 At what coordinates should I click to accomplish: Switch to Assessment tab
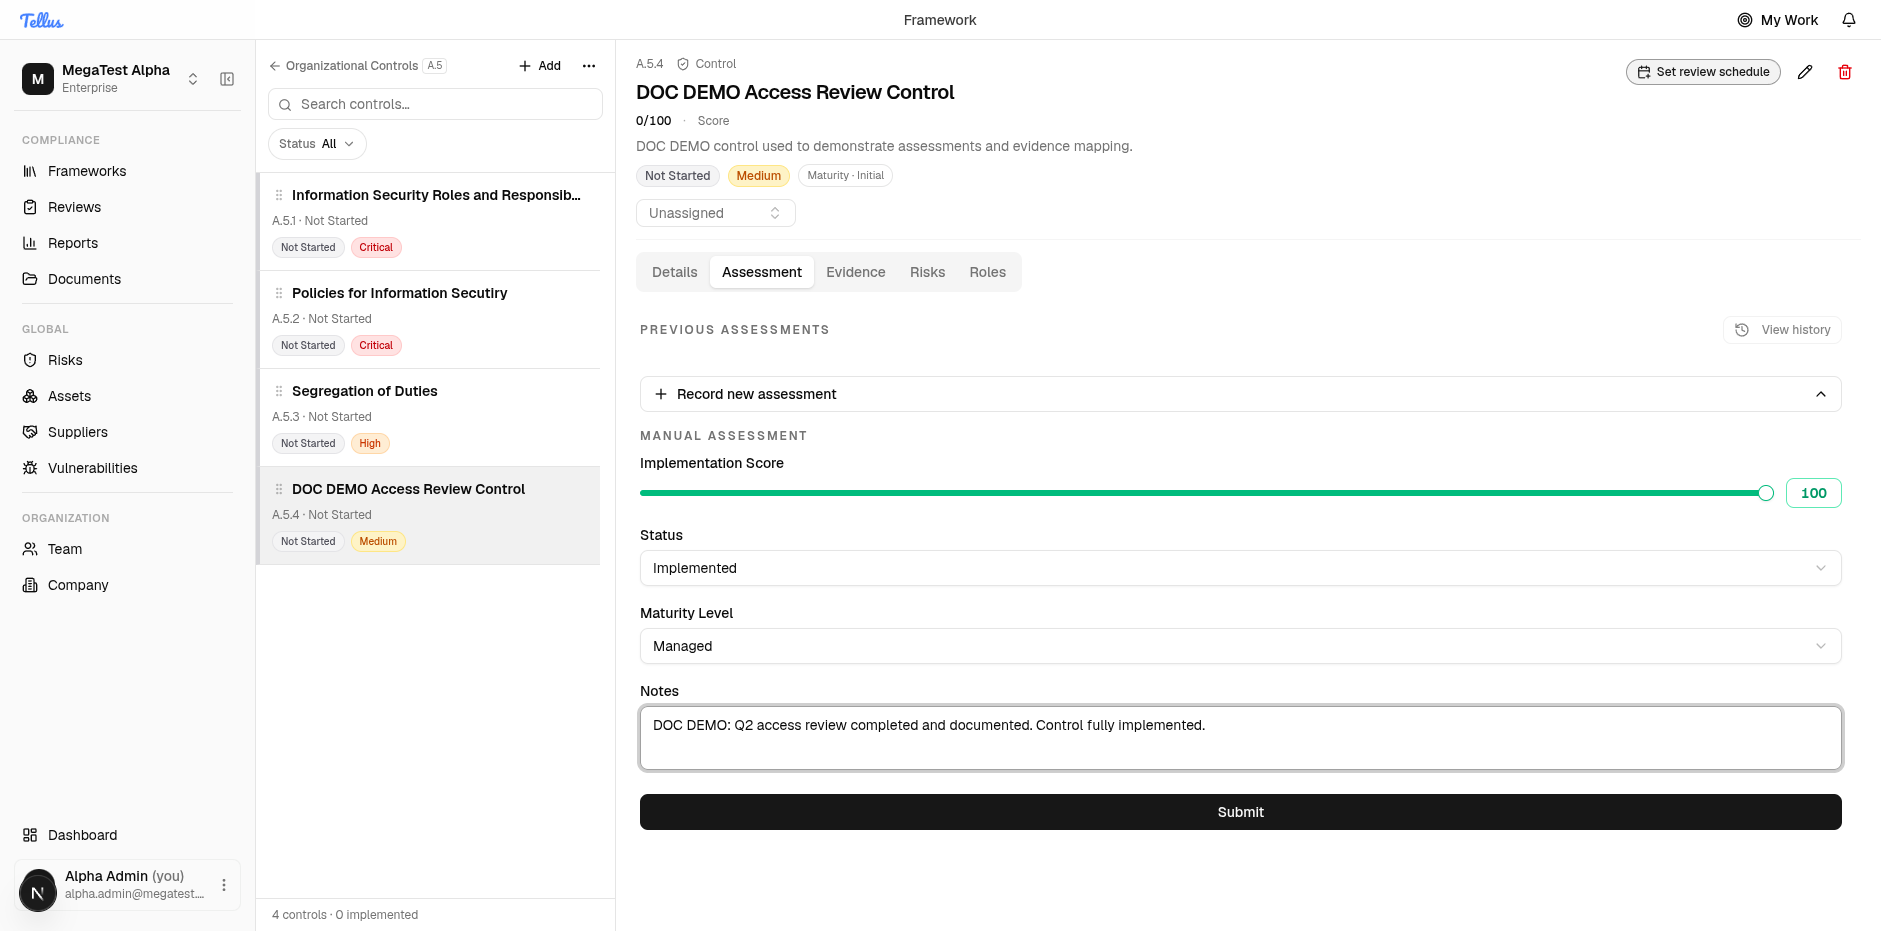pyautogui.click(x=762, y=272)
